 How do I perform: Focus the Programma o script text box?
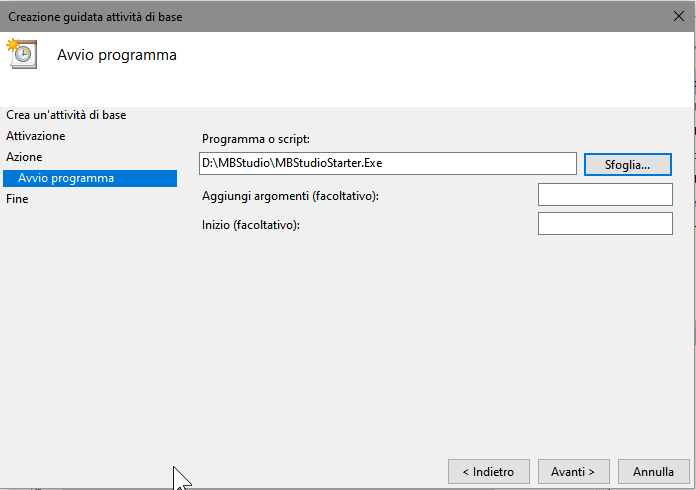(388, 163)
